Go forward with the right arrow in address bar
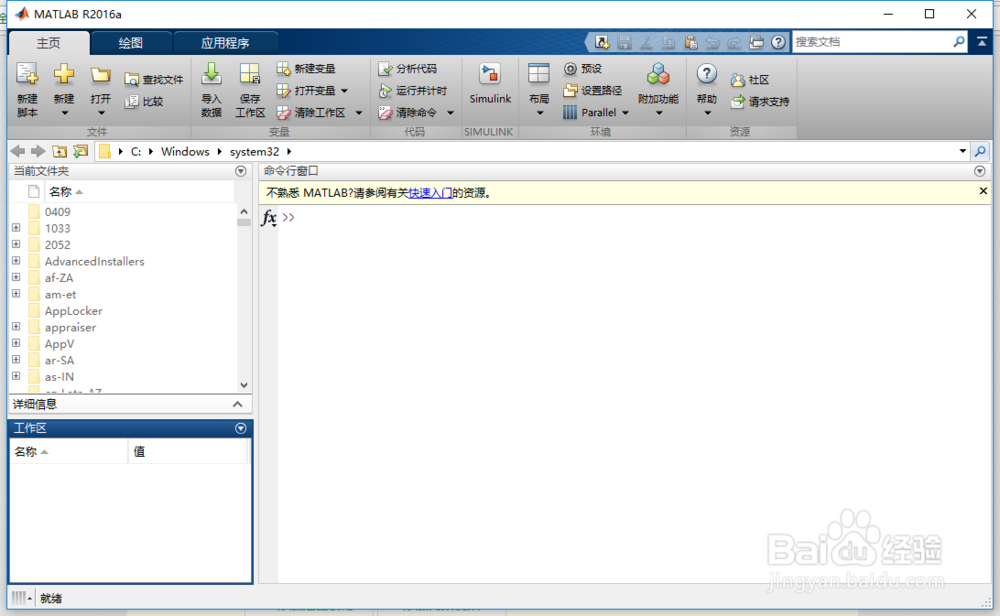Viewport: 1000px width, 616px height. (38, 151)
